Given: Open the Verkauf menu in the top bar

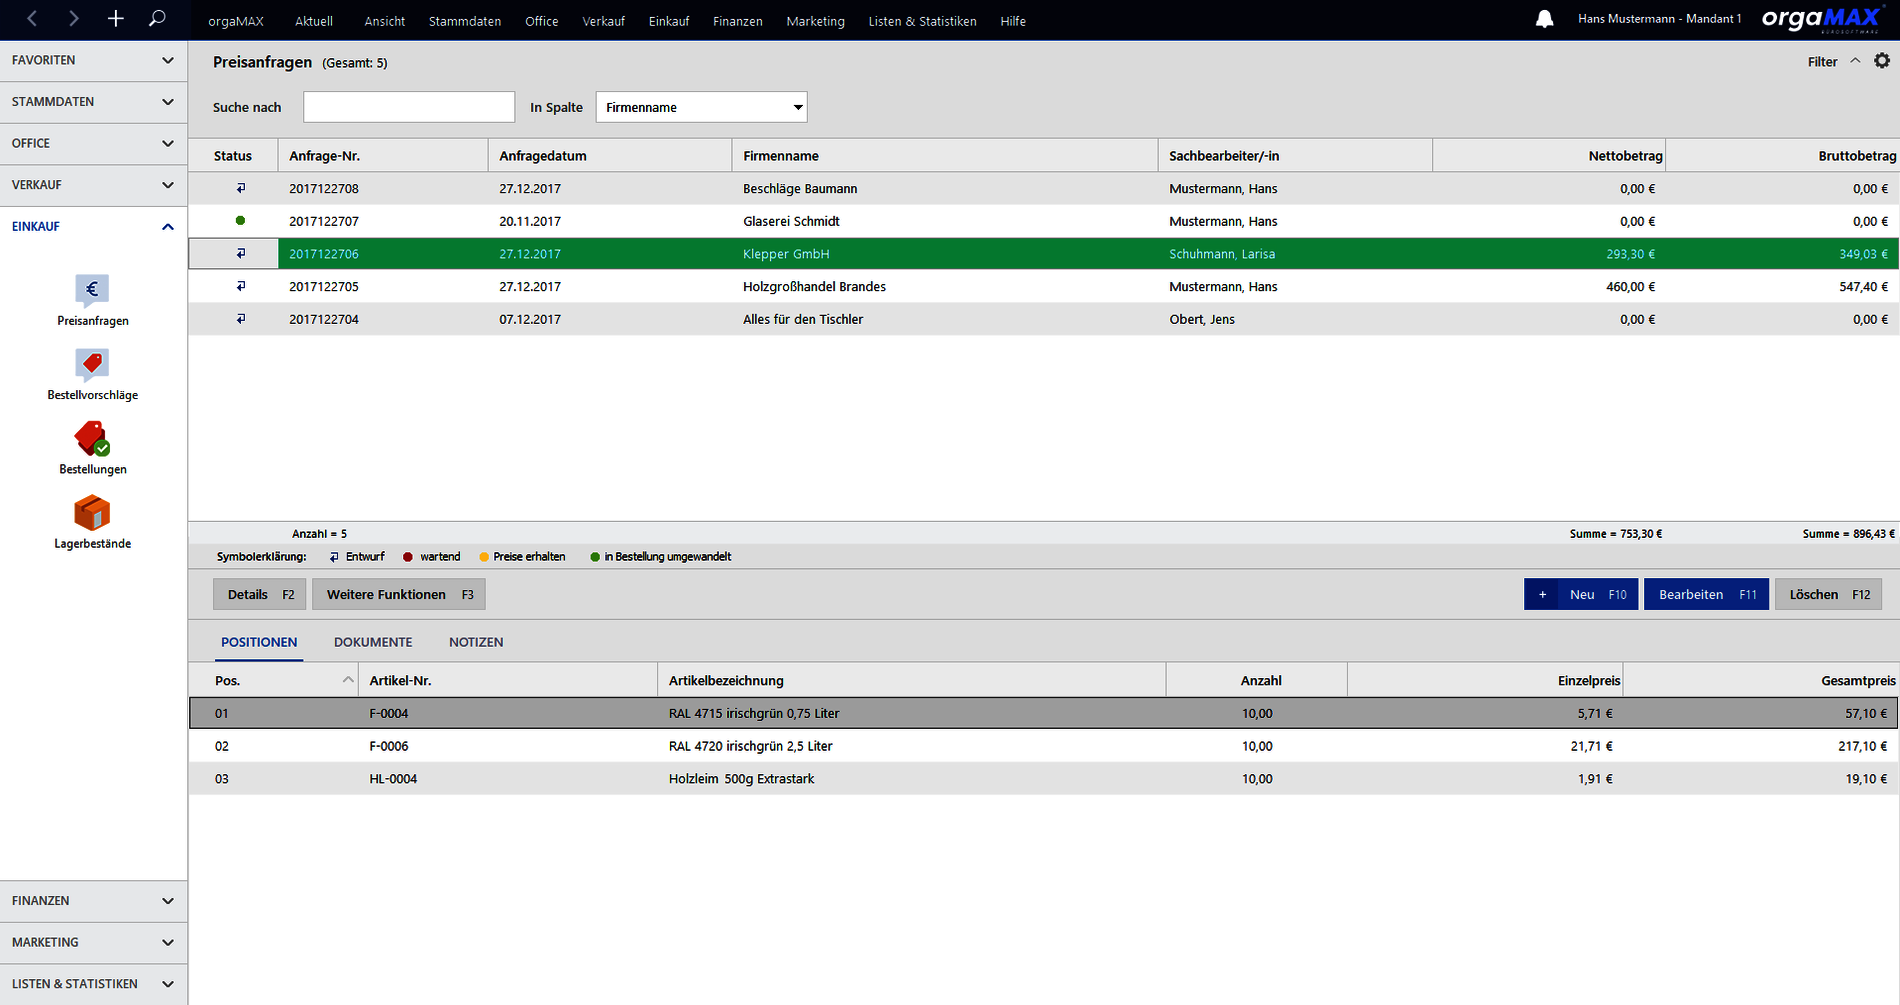Looking at the screenshot, I should point(604,21).
